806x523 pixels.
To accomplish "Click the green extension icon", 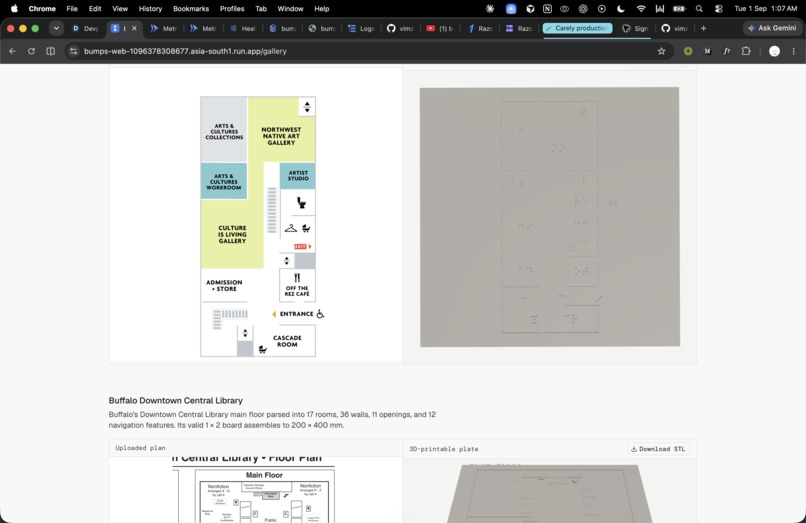I will 688,51.
